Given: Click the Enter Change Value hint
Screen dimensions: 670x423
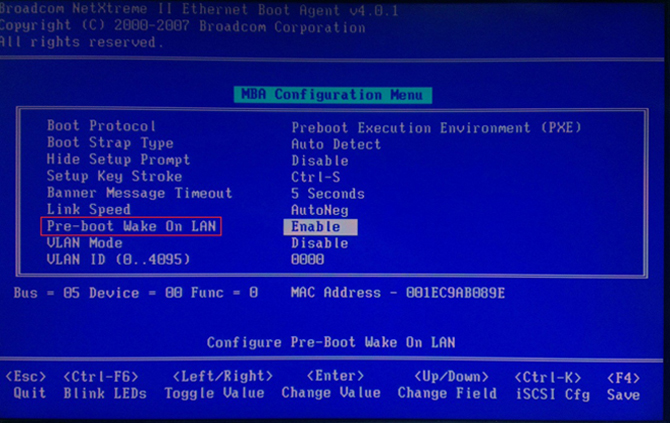Looking at the screenshot, I should (331, 384).
